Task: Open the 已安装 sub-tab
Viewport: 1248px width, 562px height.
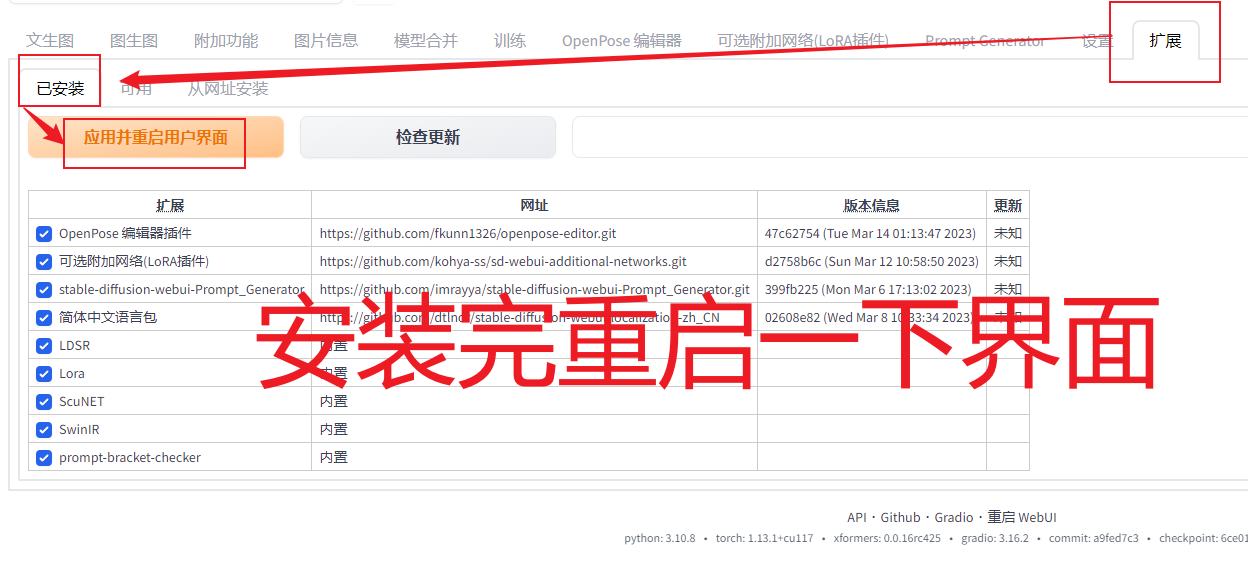Action: [x=61, y=88]
